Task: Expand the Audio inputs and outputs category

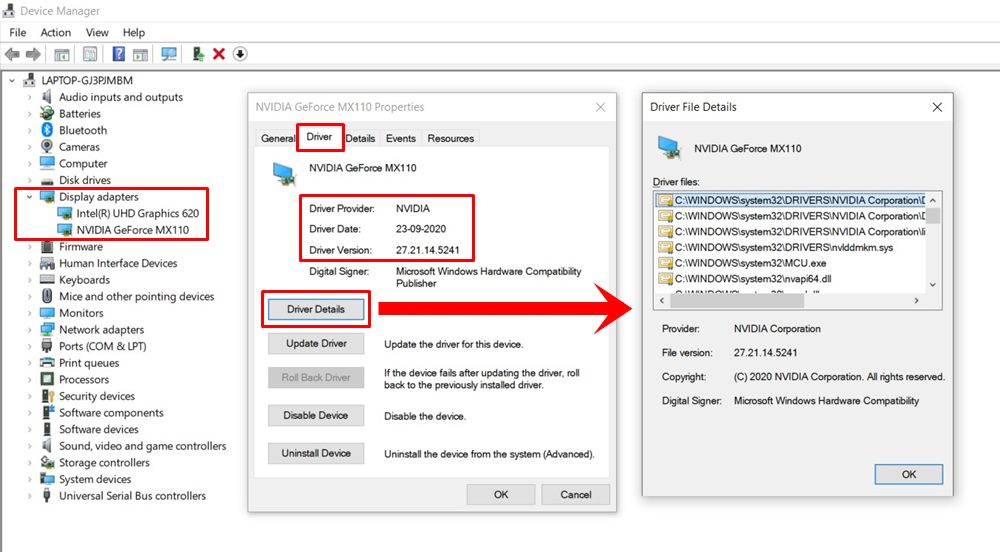Action: [29, 97]
